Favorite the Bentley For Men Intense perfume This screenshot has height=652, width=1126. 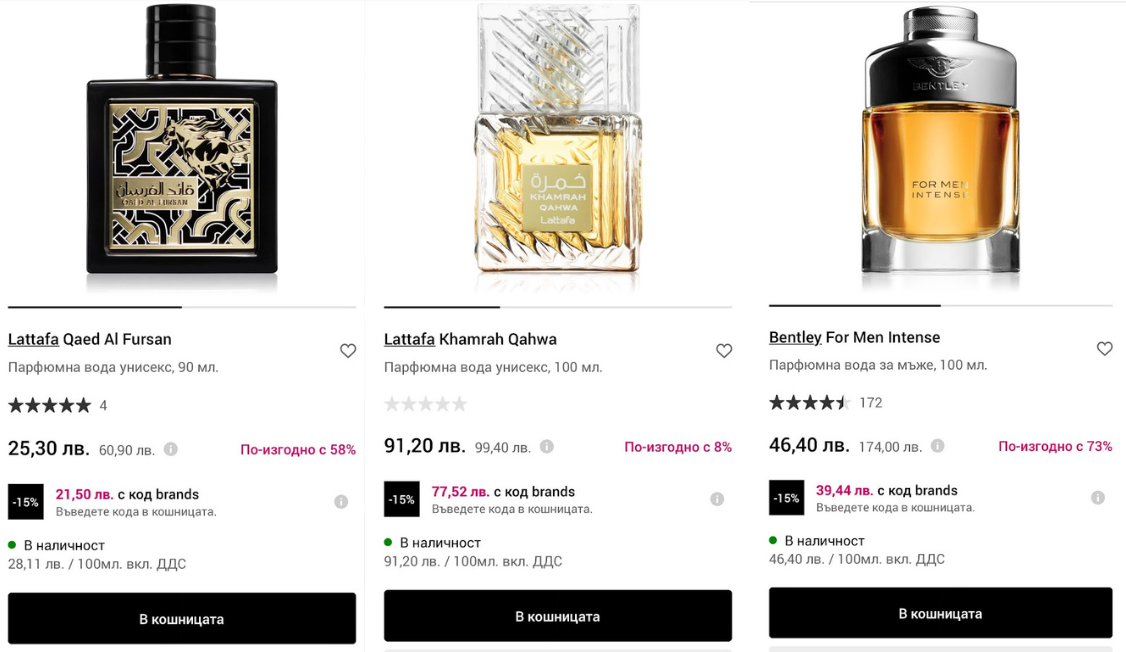pos(1104,349)
